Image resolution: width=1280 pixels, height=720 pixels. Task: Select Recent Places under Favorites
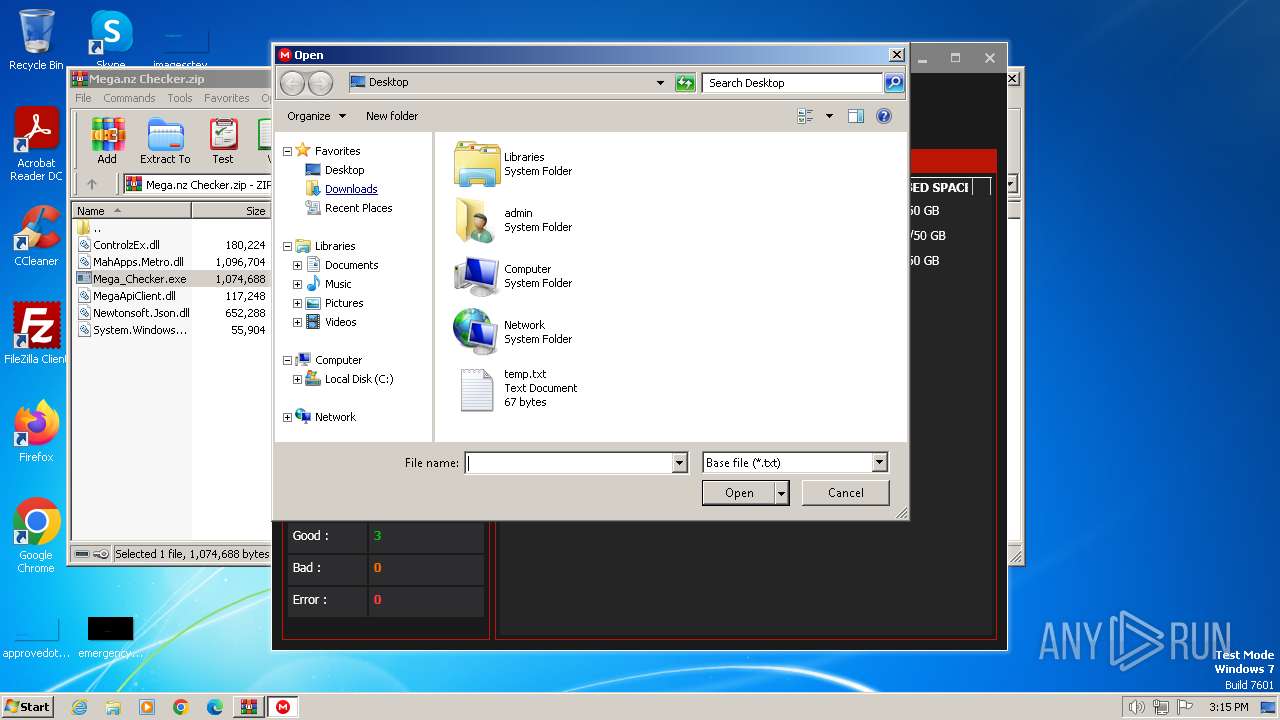pos(358,208)
